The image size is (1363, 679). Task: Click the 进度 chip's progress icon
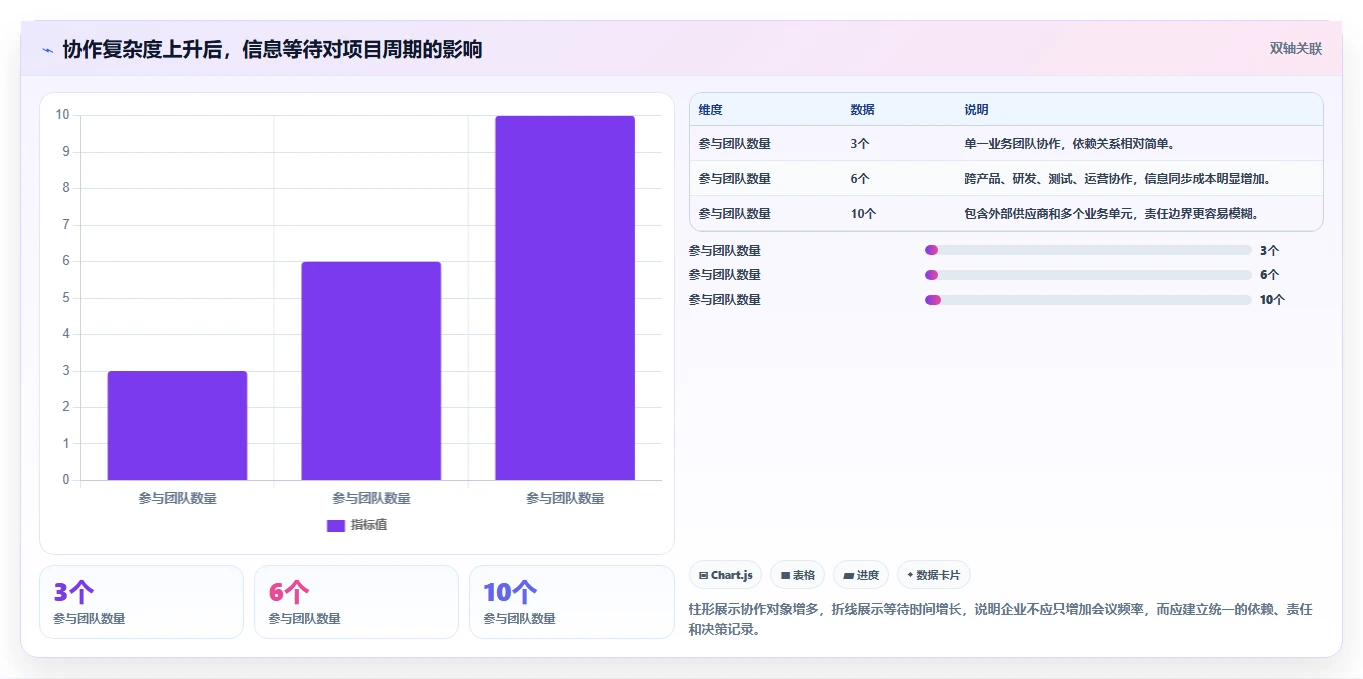pyautogui.click(x=848, y=576)
